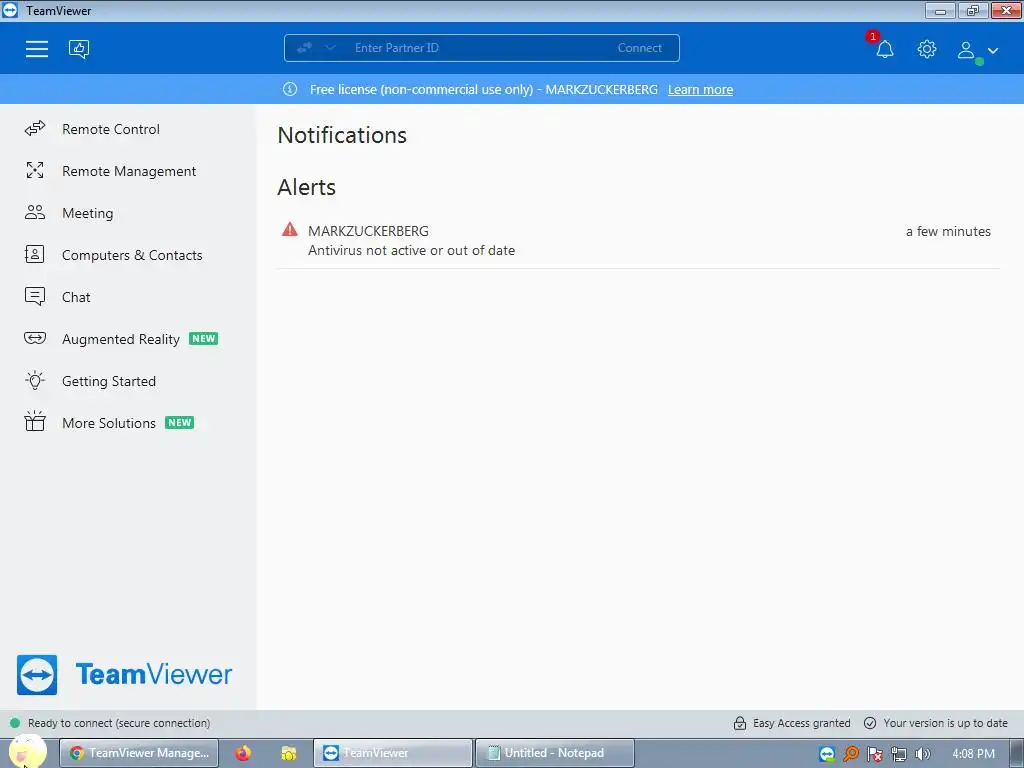Click the Augmented Reality headset icon

35,338
